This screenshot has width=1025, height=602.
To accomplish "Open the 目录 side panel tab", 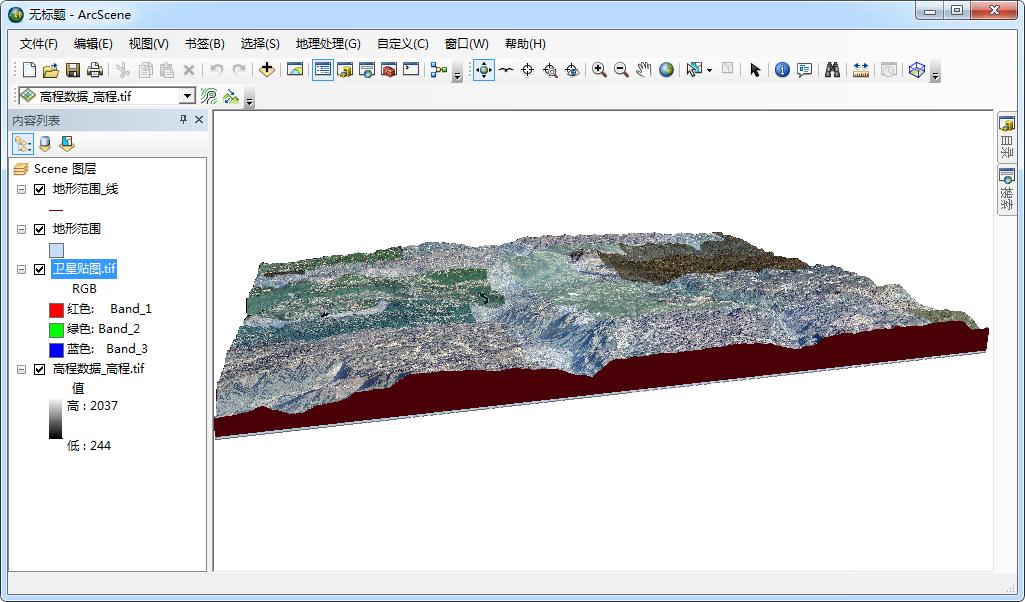I will 1006,137.
